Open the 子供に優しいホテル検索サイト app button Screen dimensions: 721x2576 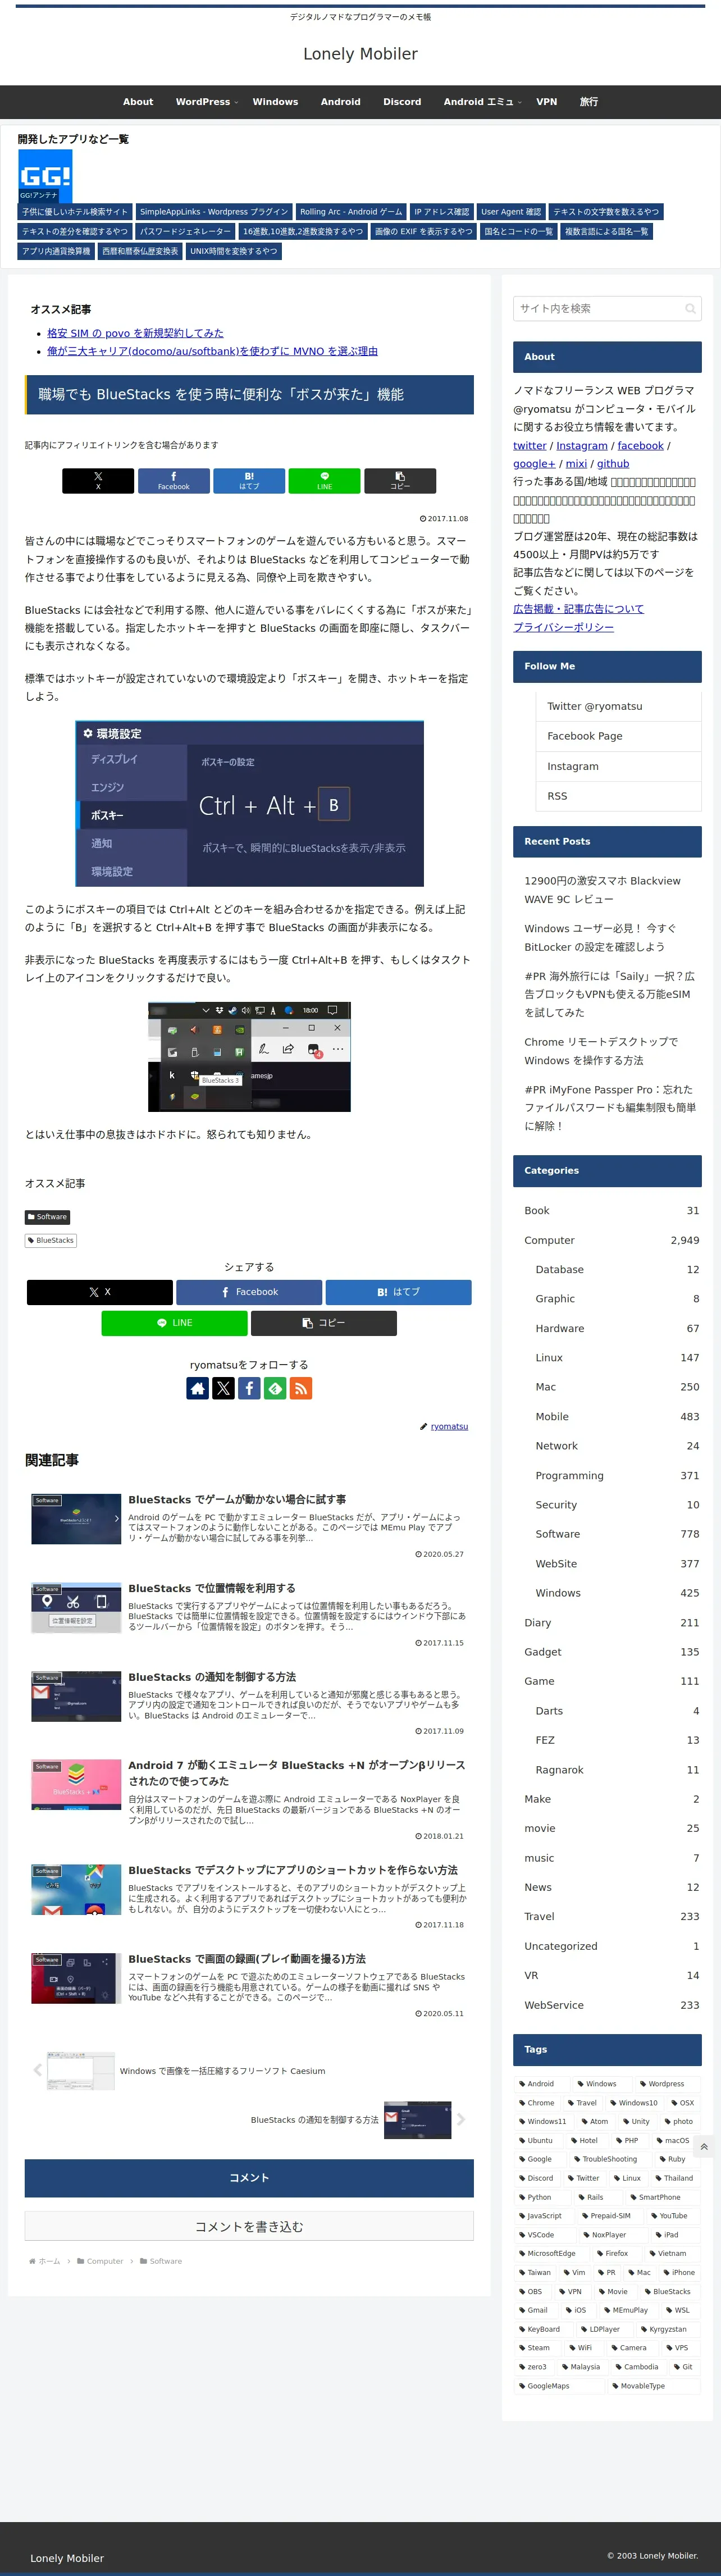coord(75,212)
